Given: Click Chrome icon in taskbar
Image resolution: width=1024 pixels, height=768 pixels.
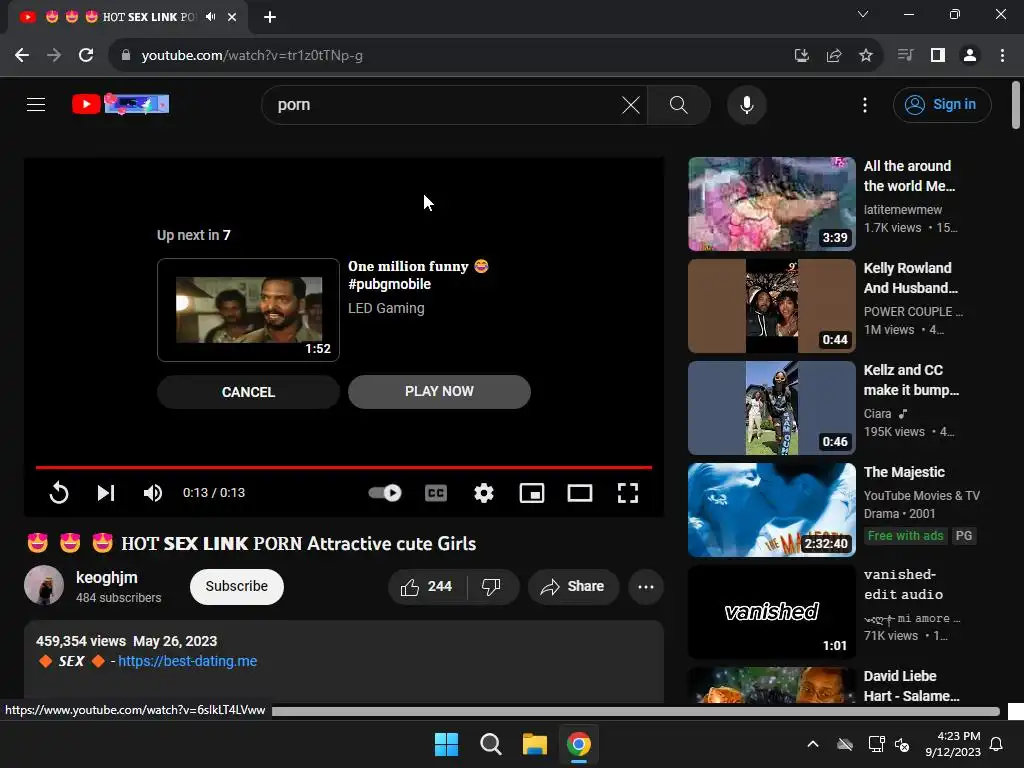Looking at the screenshot, I should 579,744.
